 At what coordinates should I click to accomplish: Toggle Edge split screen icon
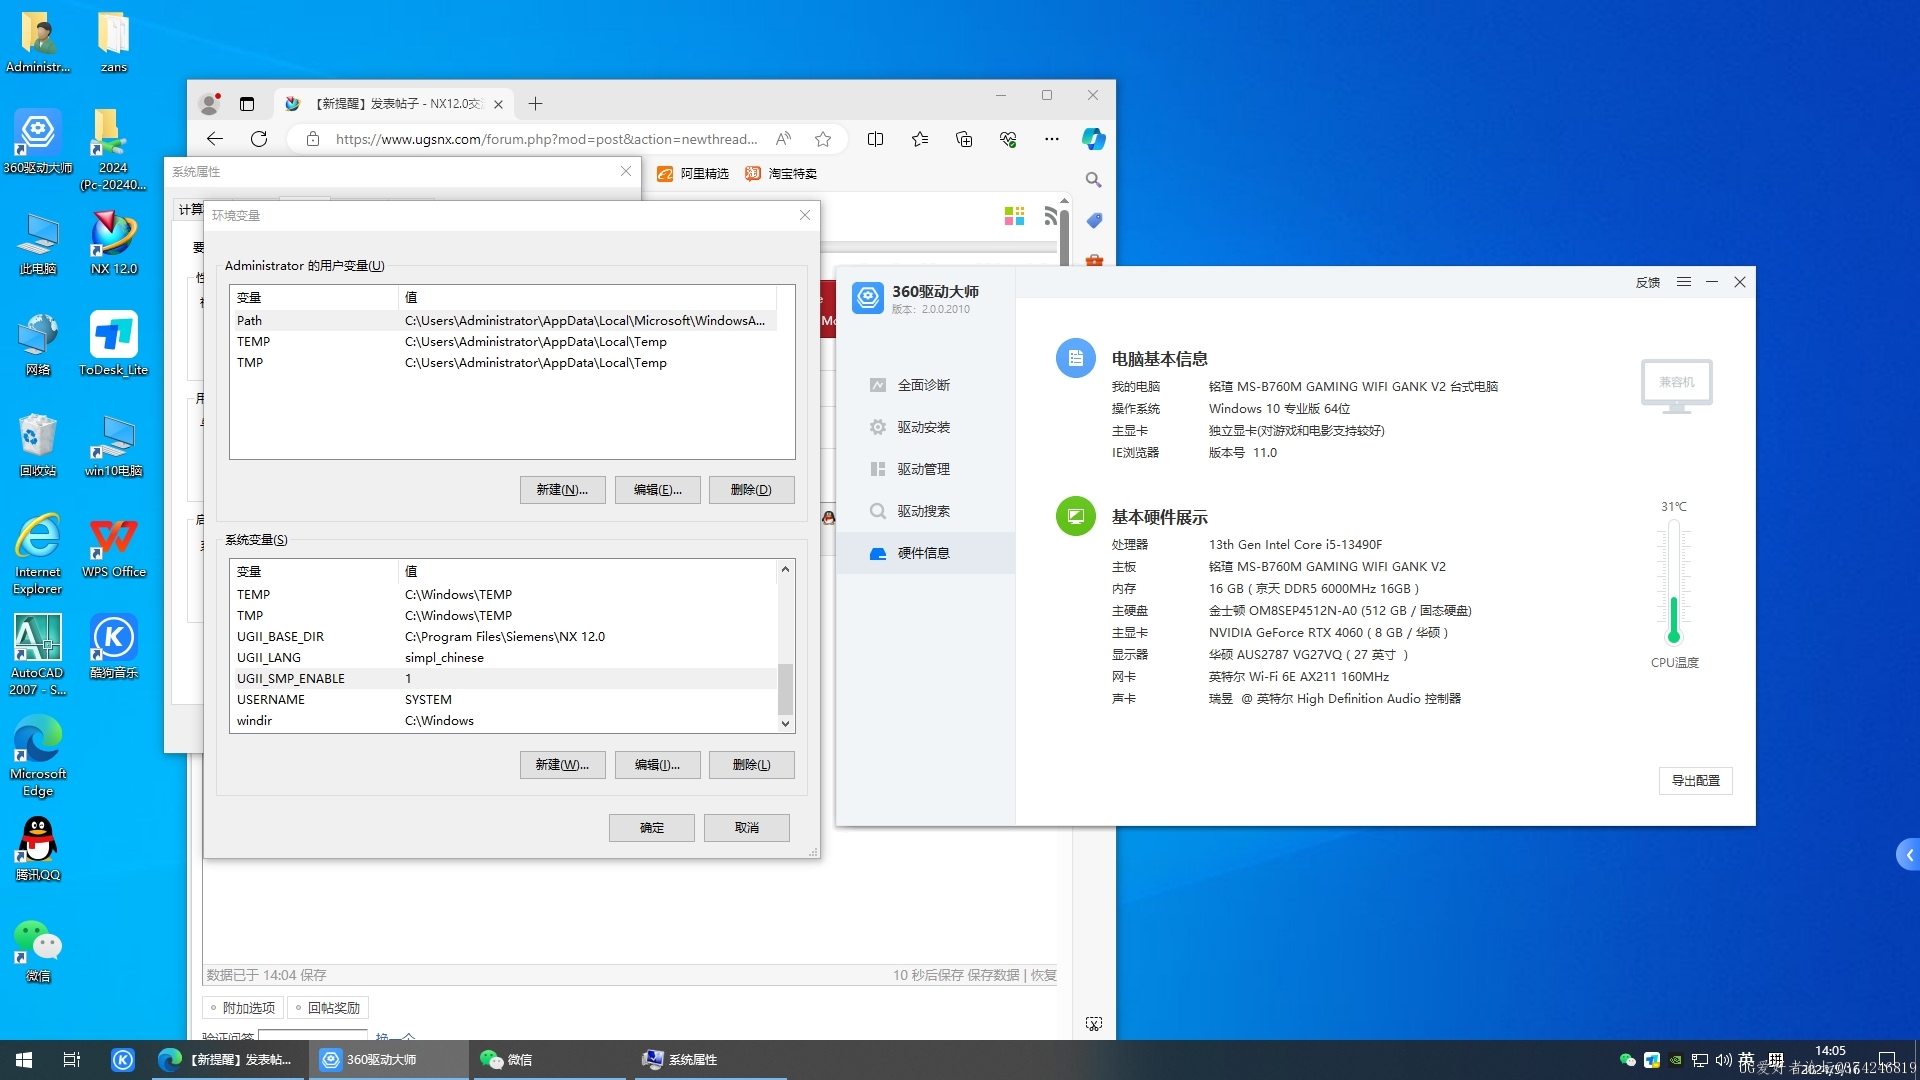[x=876, y=139]
